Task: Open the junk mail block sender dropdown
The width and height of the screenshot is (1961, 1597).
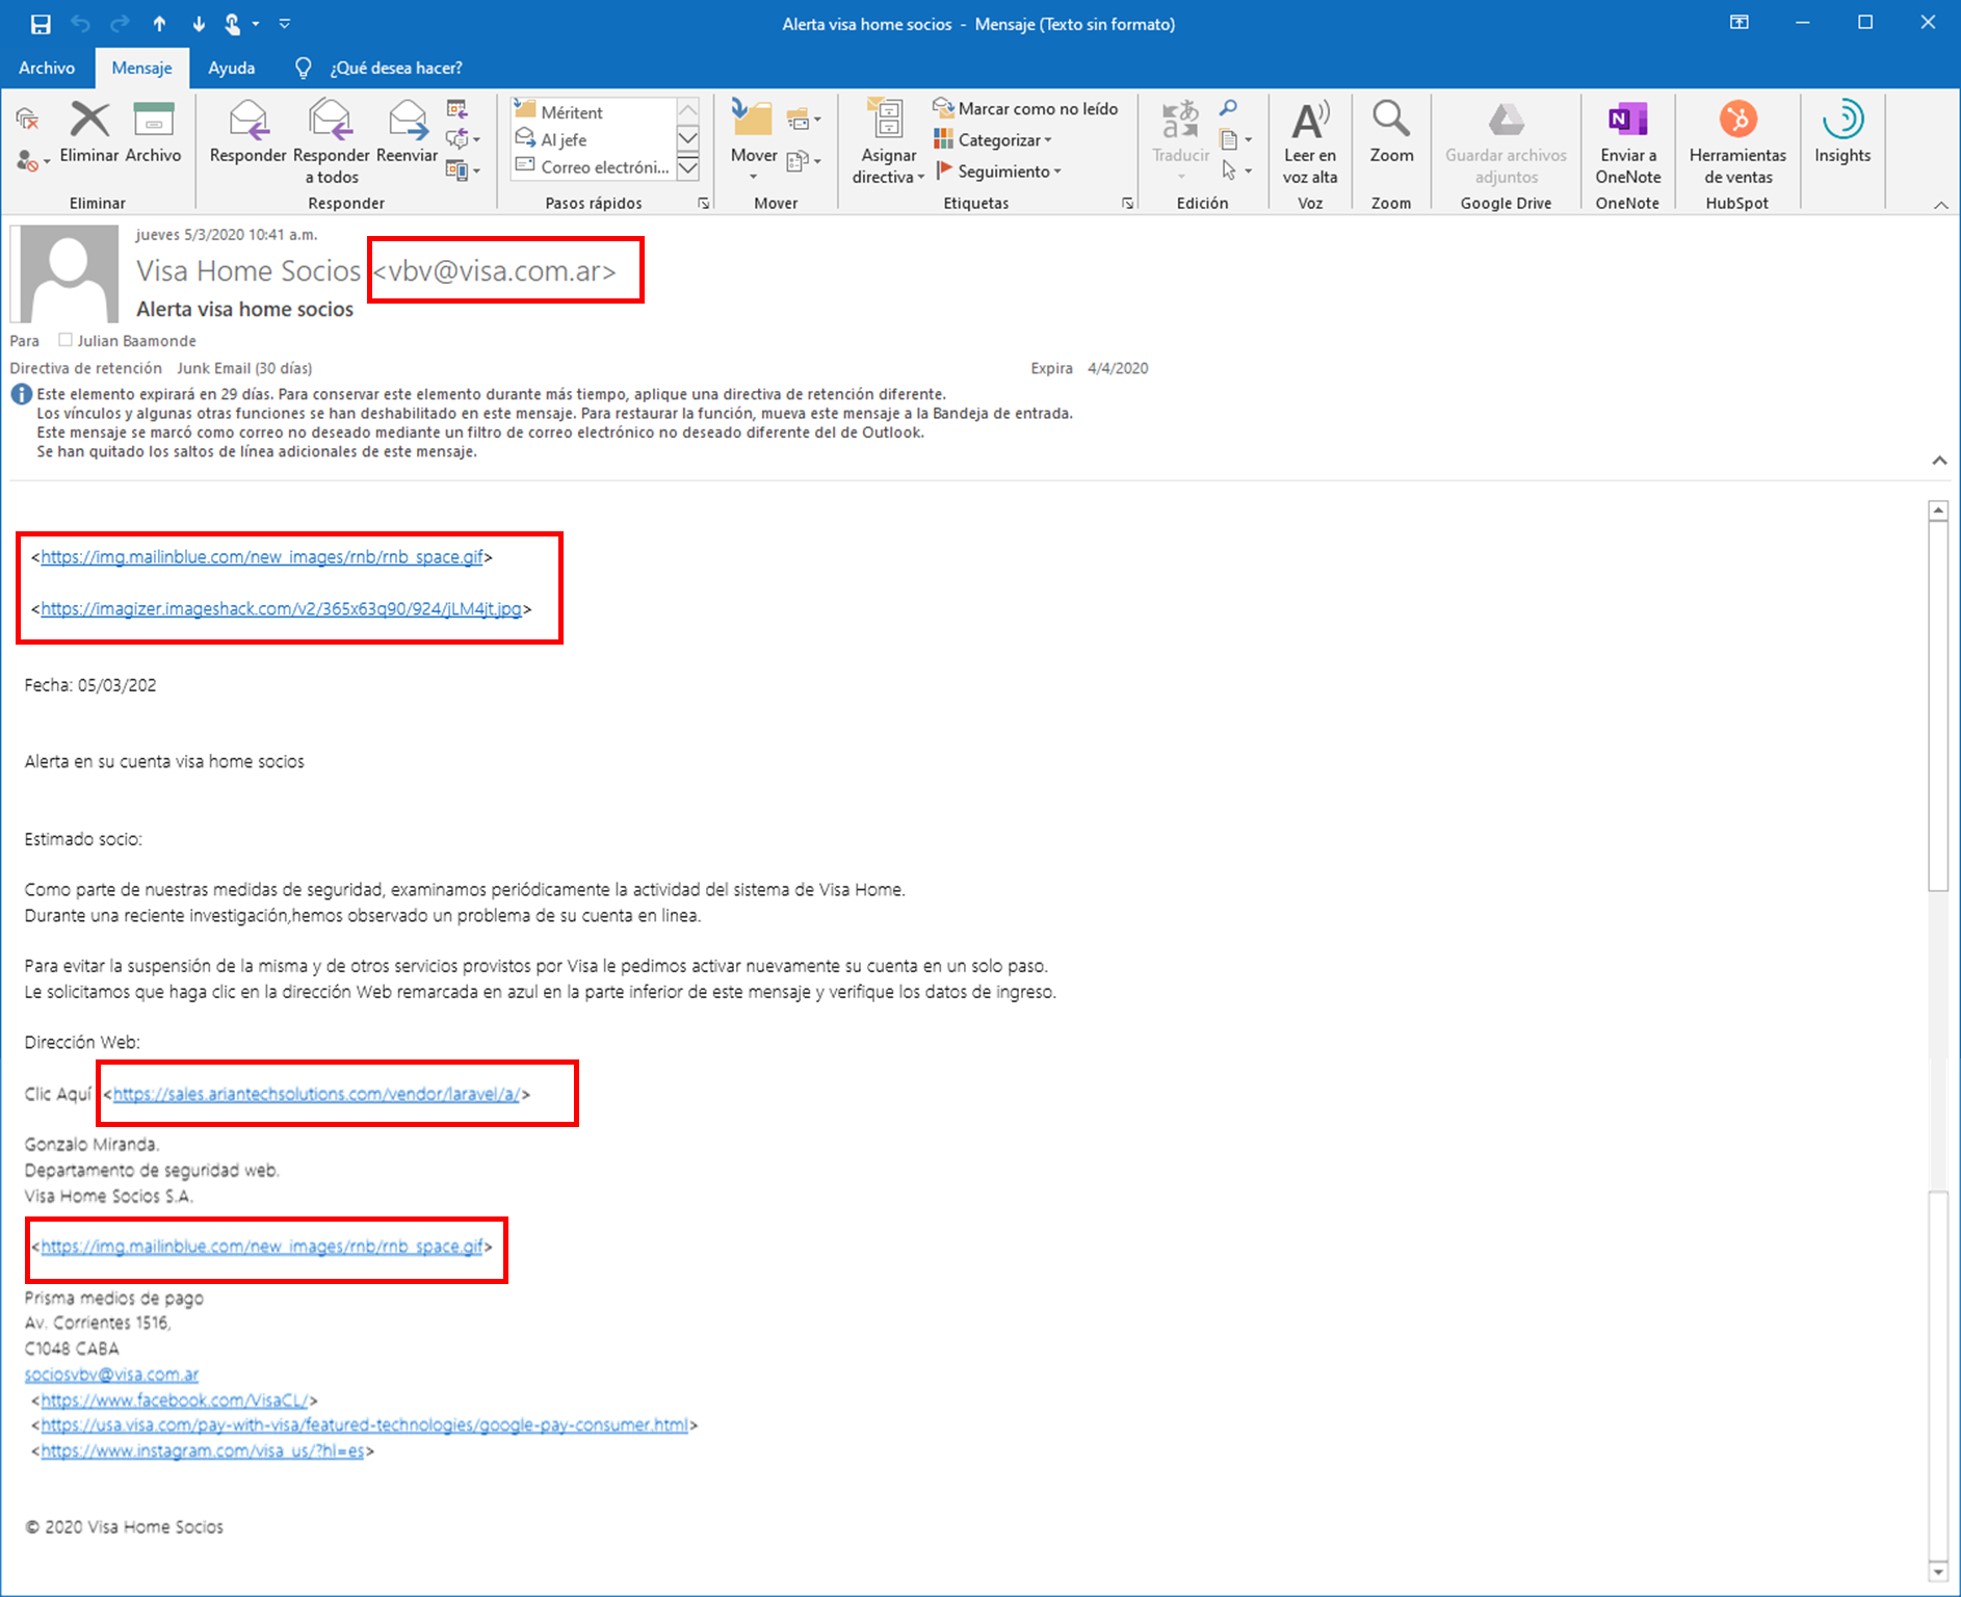Action: tap(32, 160)
